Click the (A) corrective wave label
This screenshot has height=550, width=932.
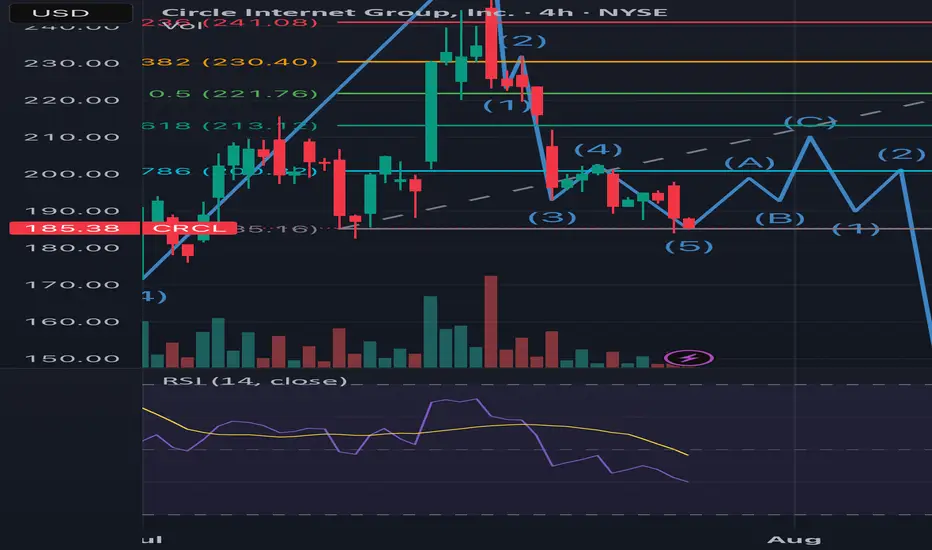750,163
